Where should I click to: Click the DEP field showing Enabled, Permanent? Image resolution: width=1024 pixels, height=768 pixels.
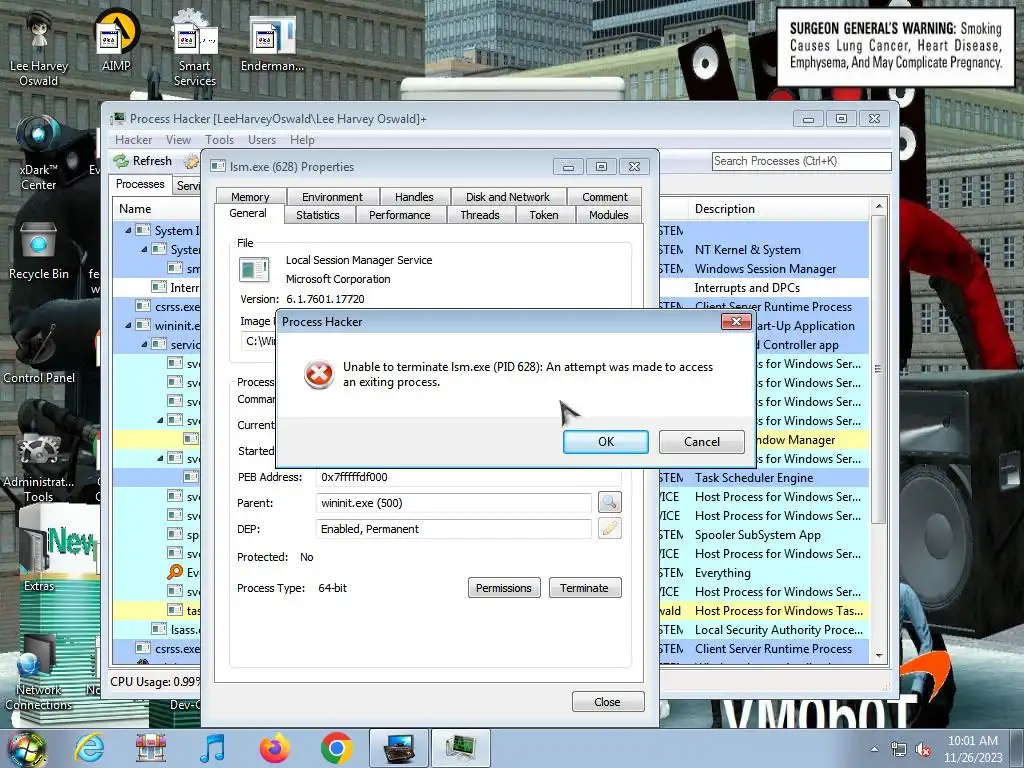(x=454, y=529)
